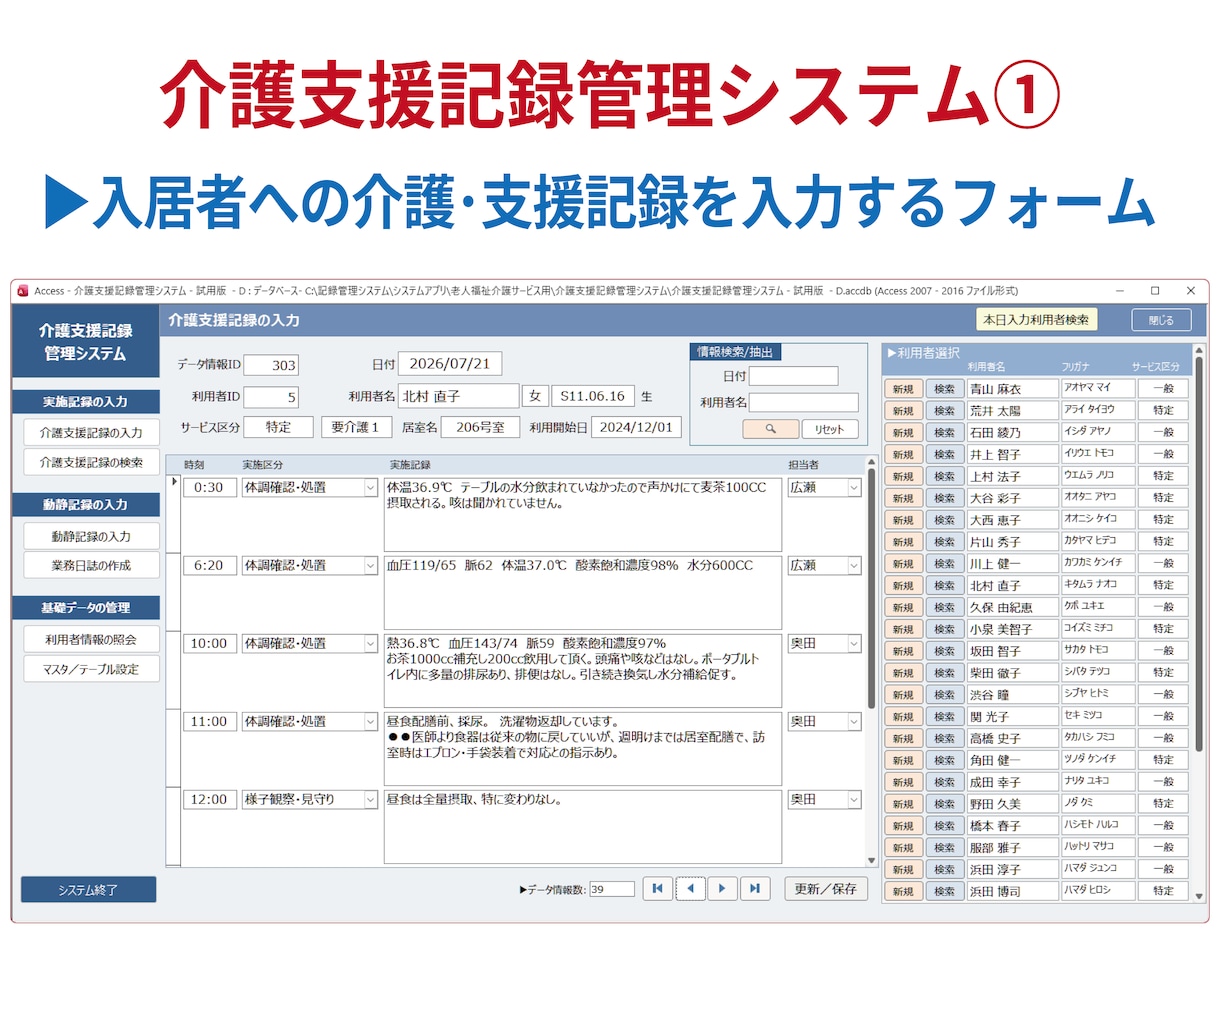Viewport: 1220px width, 1017px height.
Task: Click the Access app icon in title bar
Action: [23, 291]
